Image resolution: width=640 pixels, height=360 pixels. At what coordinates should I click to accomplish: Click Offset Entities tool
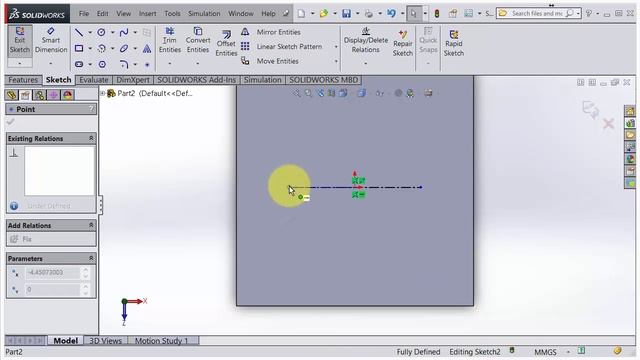[226, 43]
